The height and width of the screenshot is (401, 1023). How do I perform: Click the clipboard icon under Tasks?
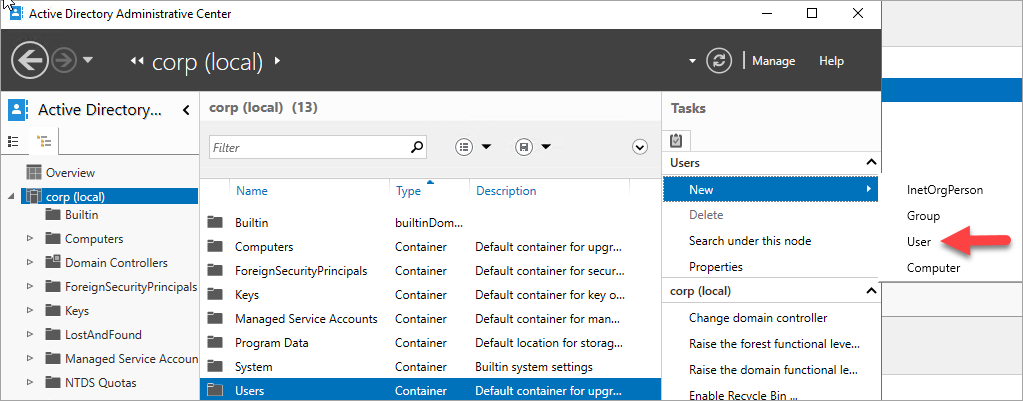click(677, 141)
